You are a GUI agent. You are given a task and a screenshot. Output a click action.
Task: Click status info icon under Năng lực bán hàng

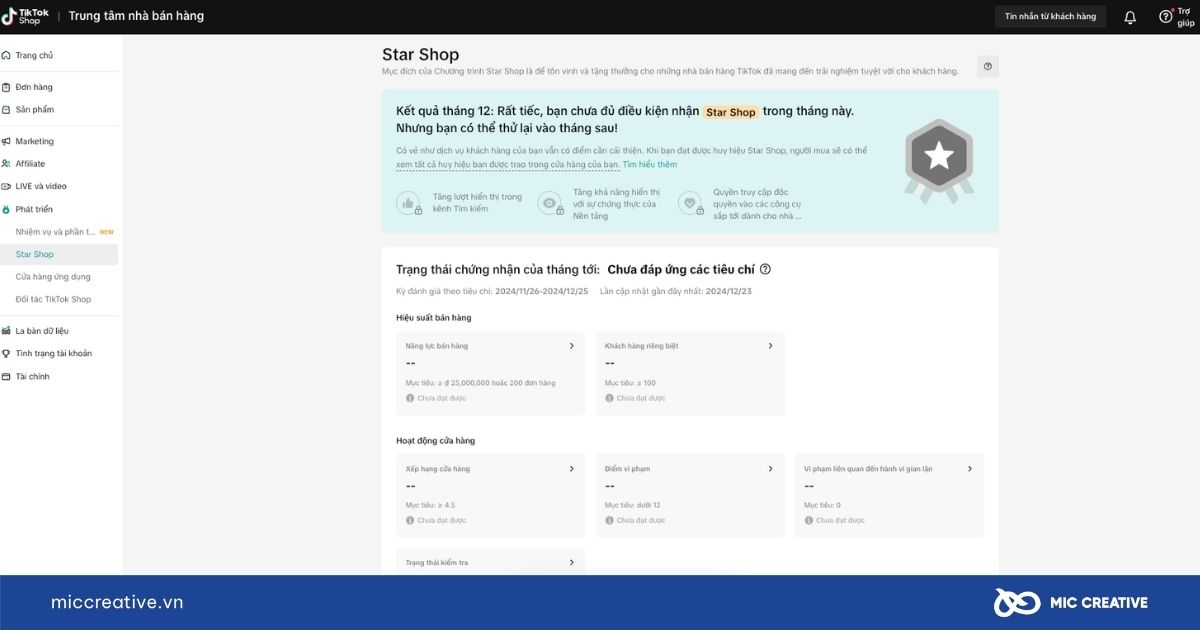[410, 398]
